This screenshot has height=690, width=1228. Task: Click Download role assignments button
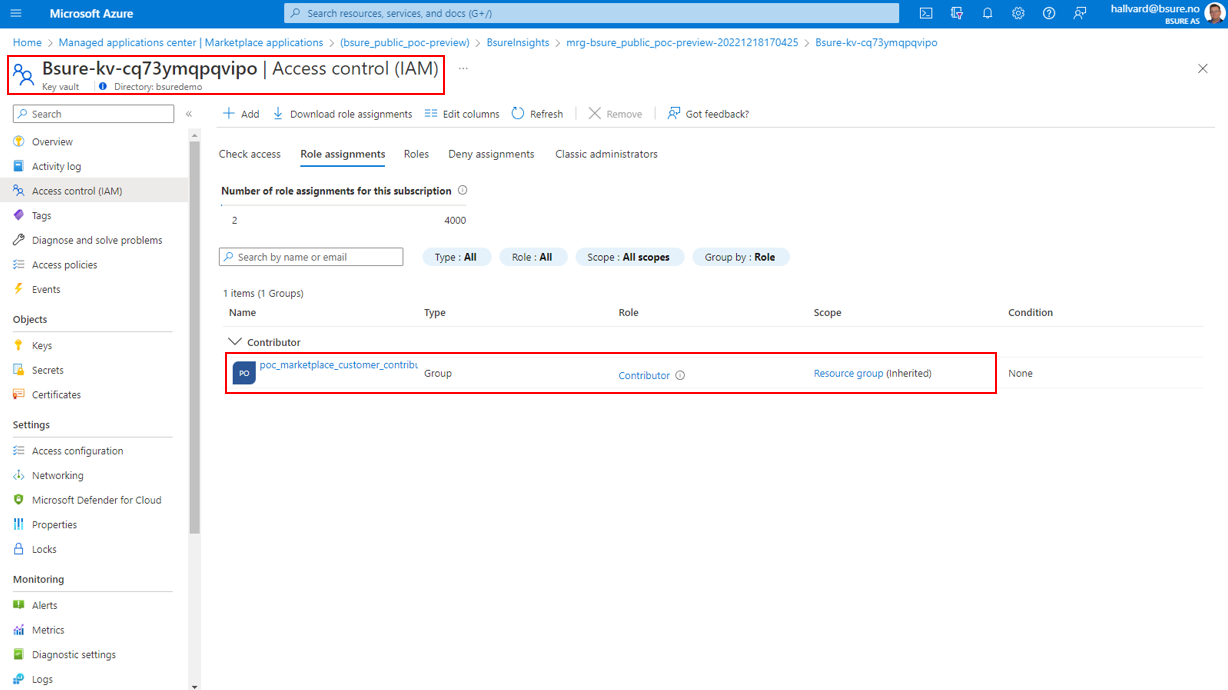342,114
